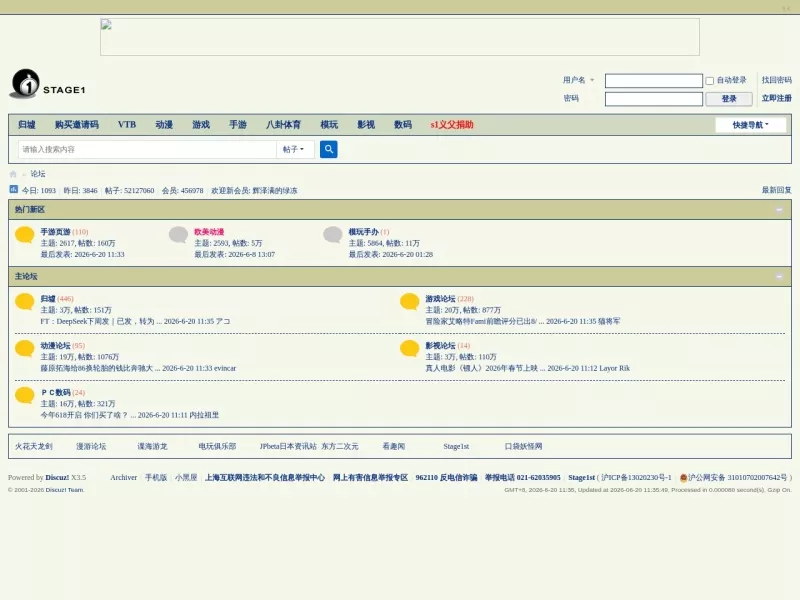The image size is (800, 600).
Task: Open the 真人电影《镖人》 latest post
Action: pos(485,368)
